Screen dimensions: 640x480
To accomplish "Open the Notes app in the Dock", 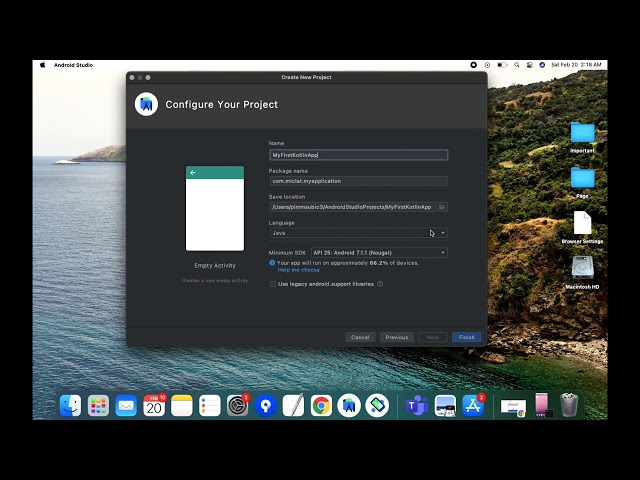I will tap(182, 405).
